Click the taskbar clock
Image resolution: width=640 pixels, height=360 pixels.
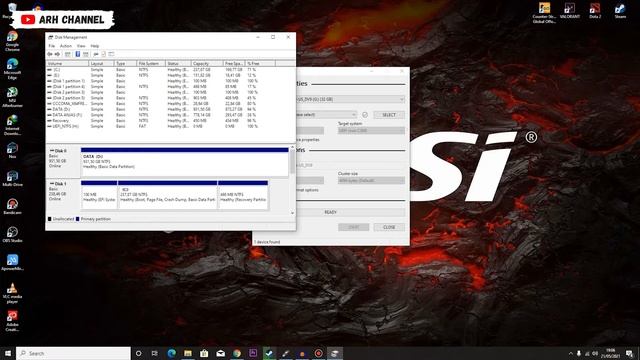click(x=611, y=353)
